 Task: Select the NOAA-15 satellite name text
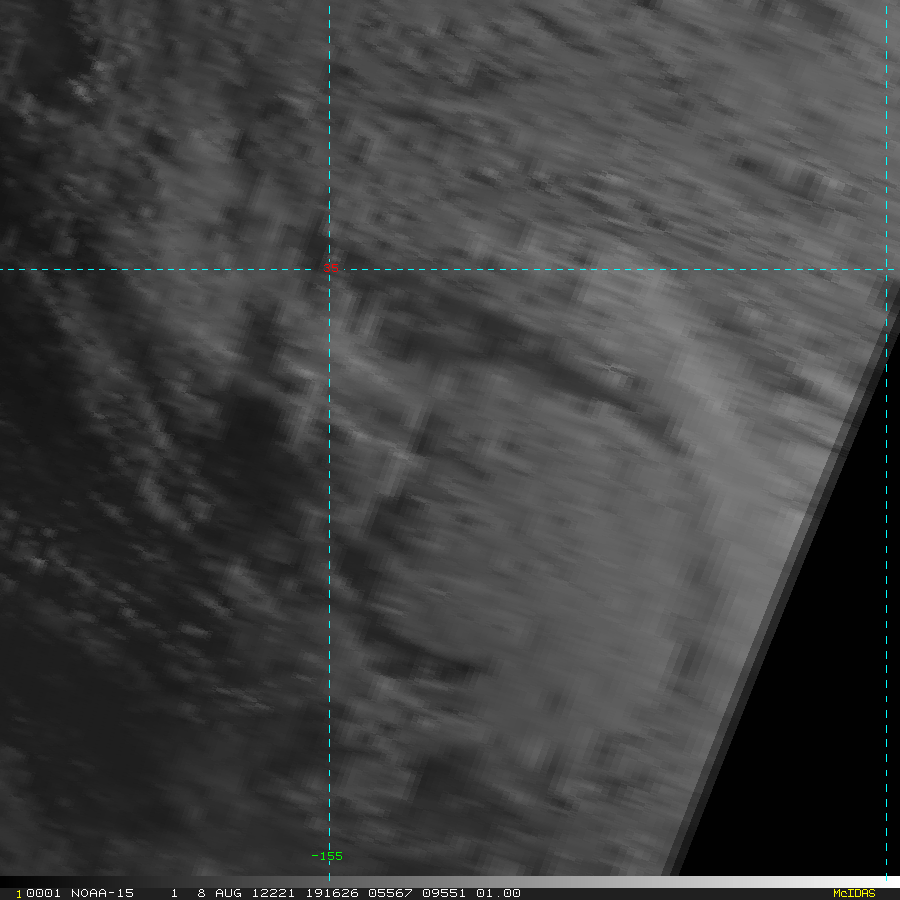pyautogui.click(x=102, y=893)
